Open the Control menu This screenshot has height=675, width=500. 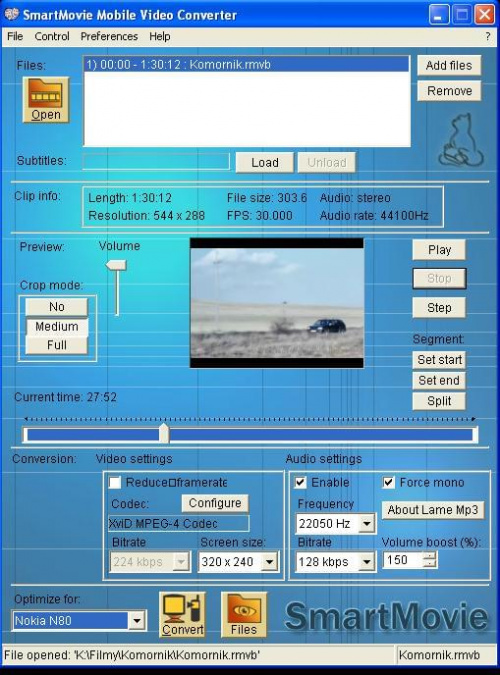click(52, 37)
